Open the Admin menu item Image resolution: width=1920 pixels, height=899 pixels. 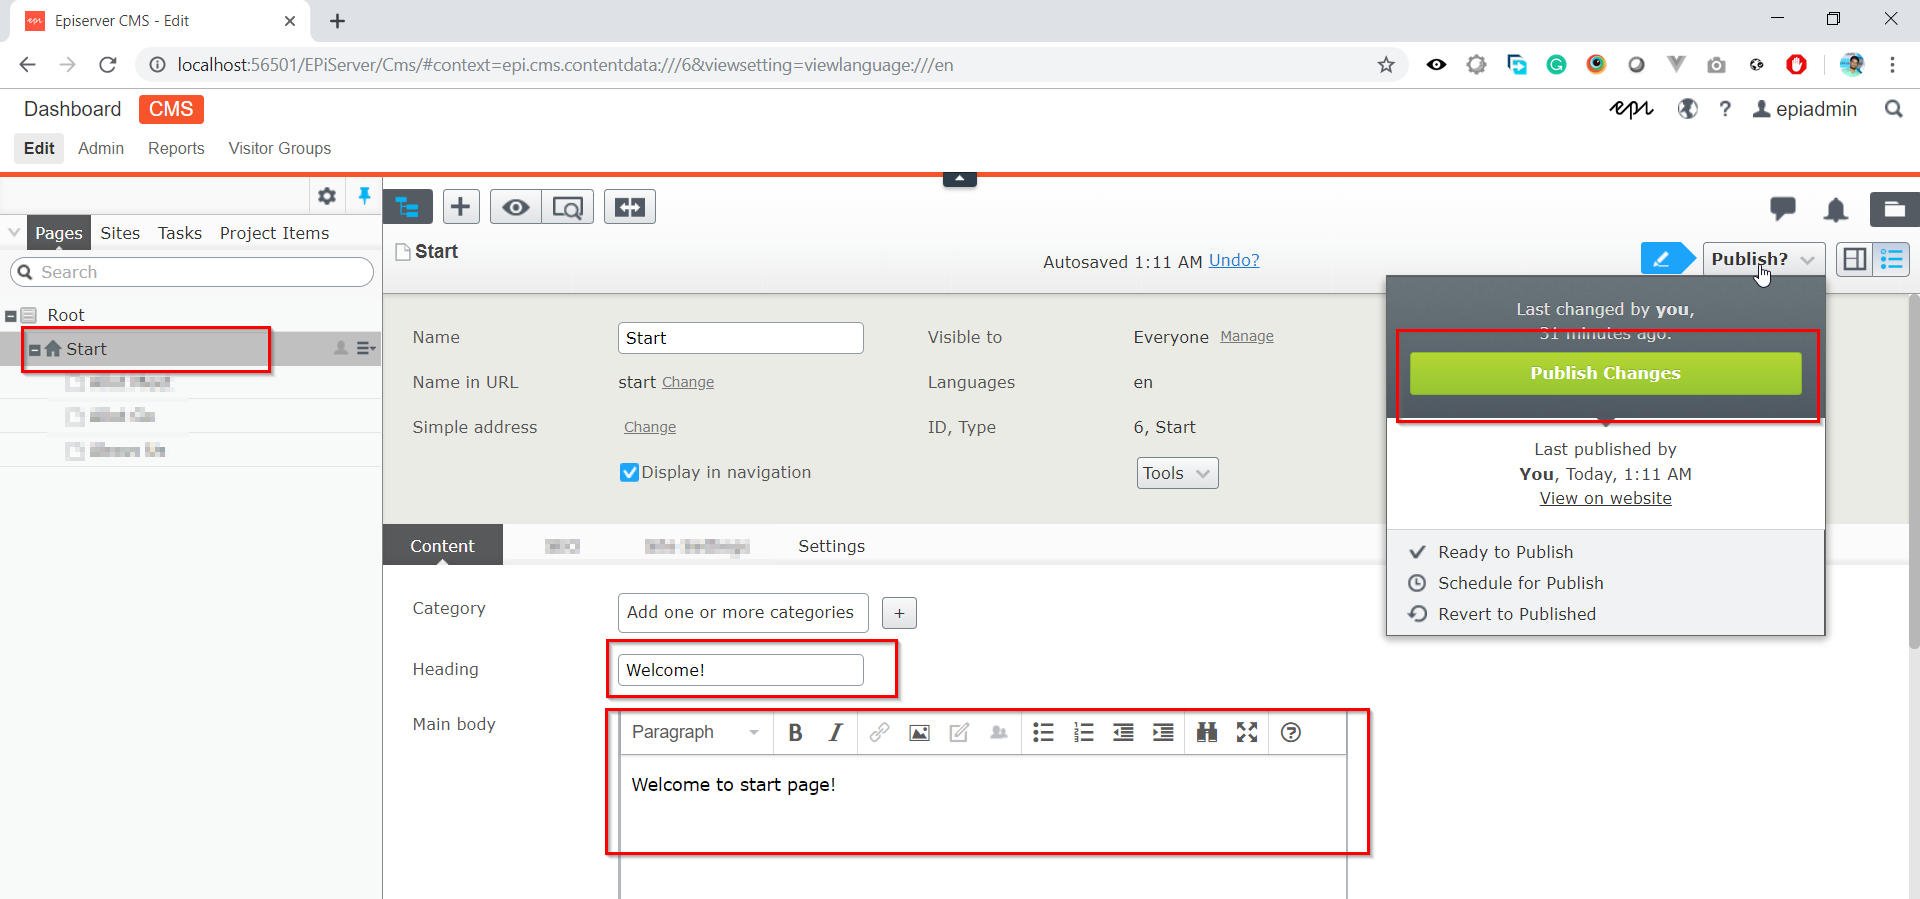101,148
